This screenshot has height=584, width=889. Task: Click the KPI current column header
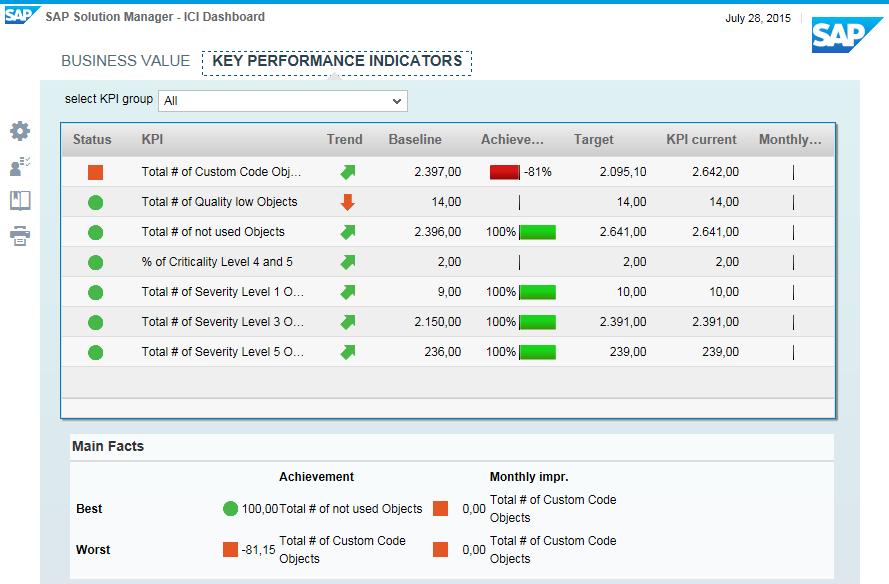tap(701, 139)
